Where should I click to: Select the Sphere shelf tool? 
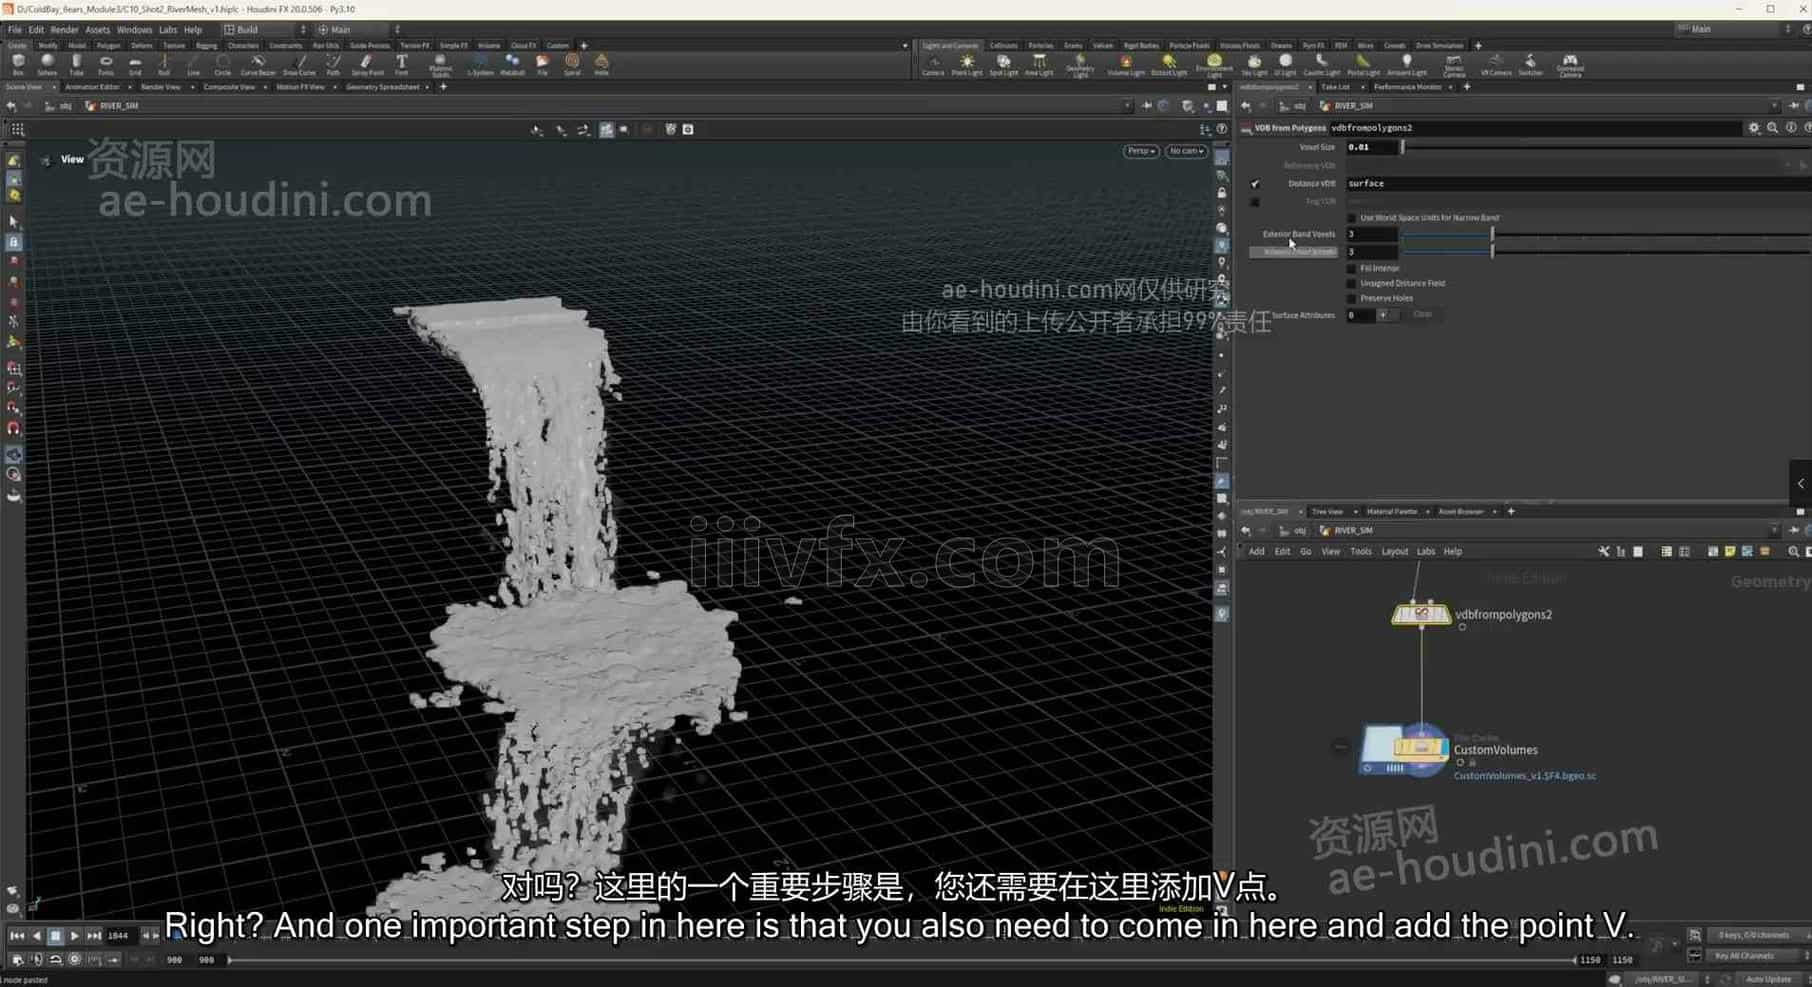(47, 65)
